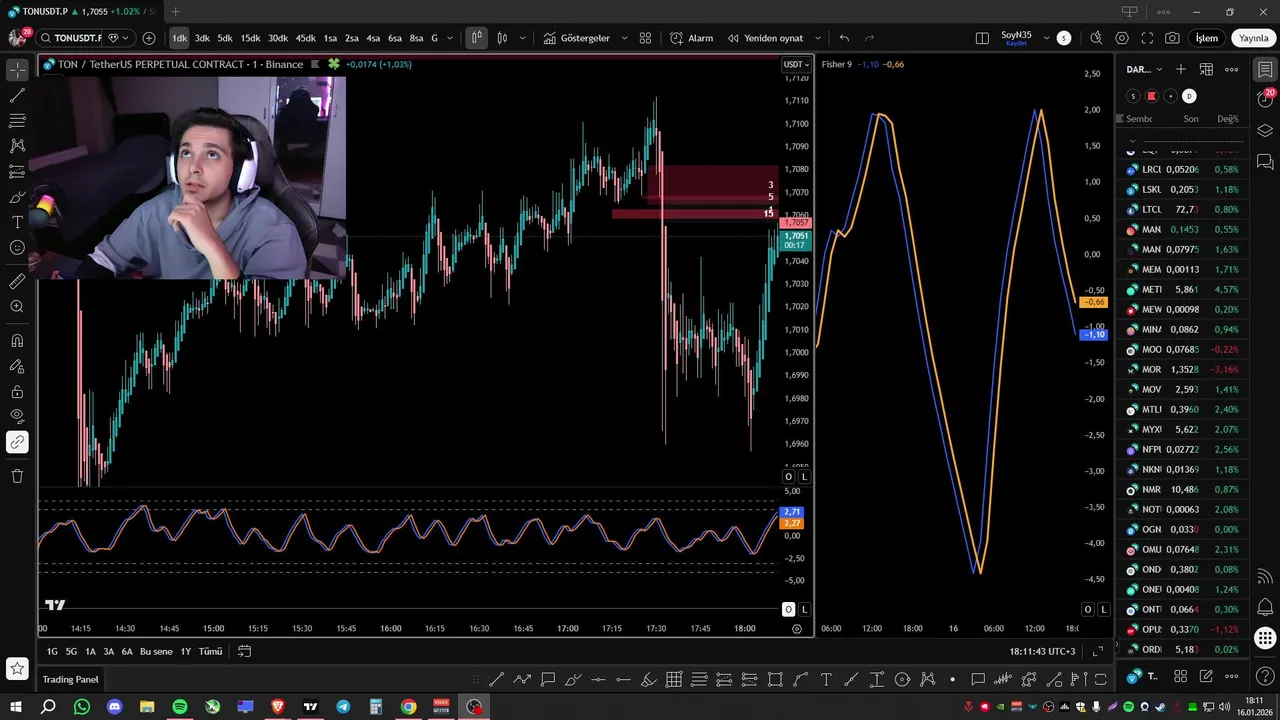Toggle the main chart logarithmic L scale
Screen dimensions: 1280x720
(804, 477)
